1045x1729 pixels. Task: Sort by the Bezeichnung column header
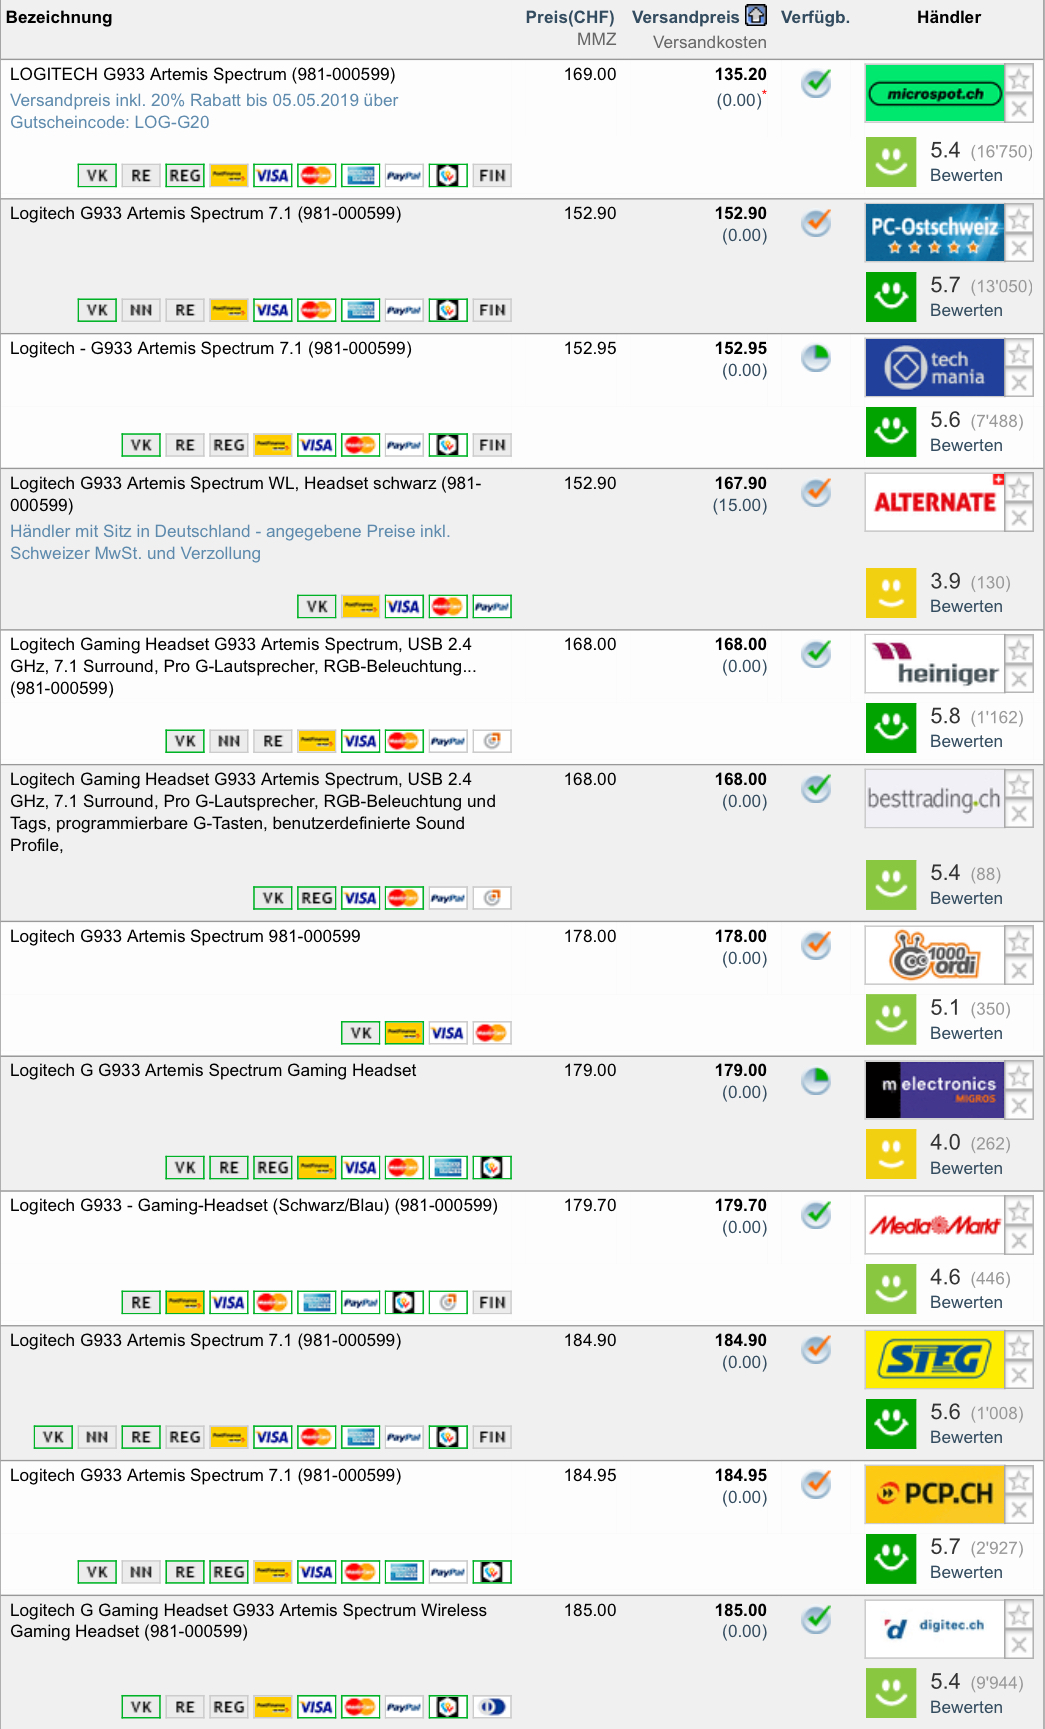[x=59, y=17]
